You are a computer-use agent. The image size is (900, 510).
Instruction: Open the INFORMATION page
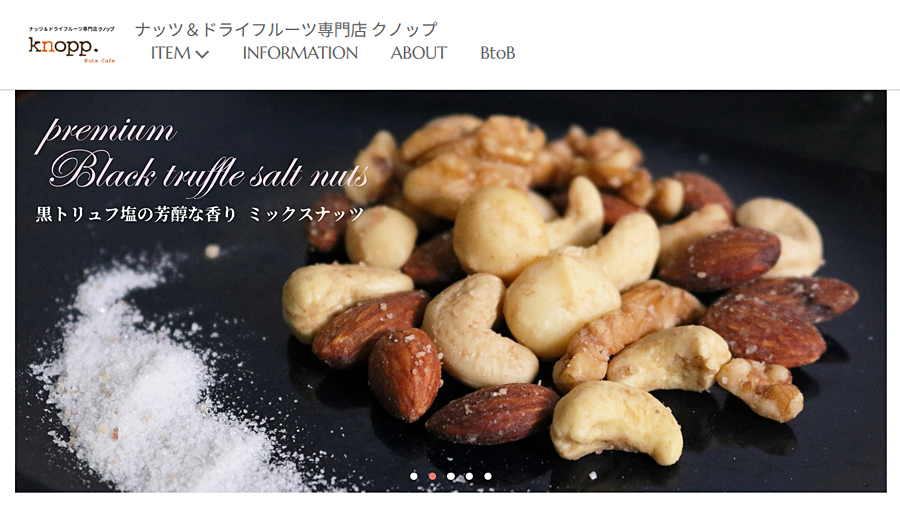tap(300, 53)
